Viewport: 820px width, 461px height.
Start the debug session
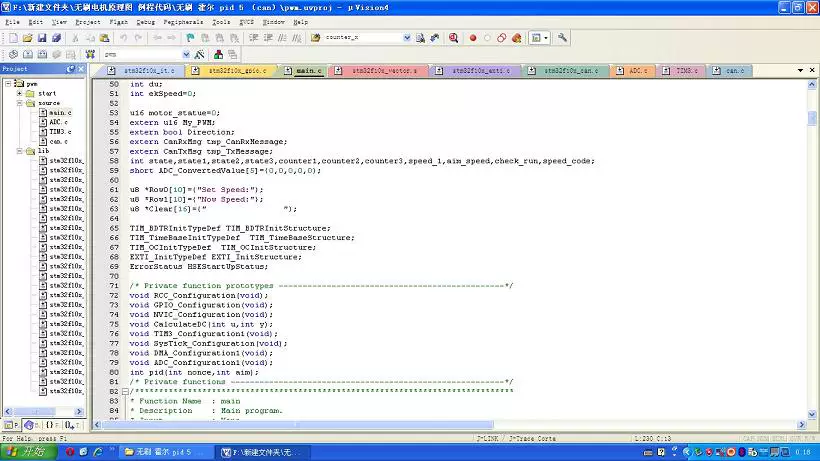(x=453, y=38)
